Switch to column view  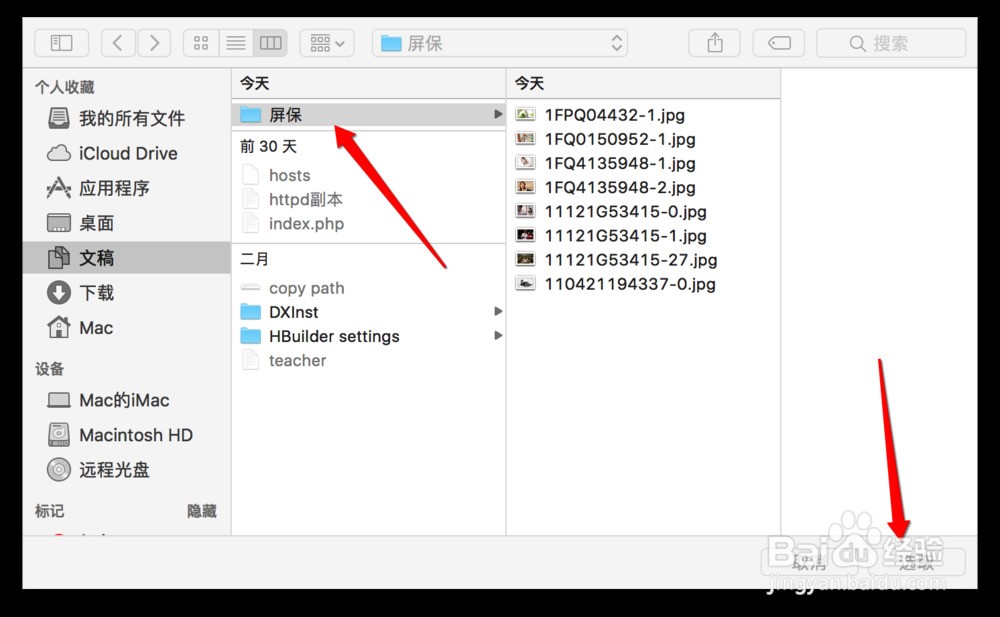coord(270,43)
